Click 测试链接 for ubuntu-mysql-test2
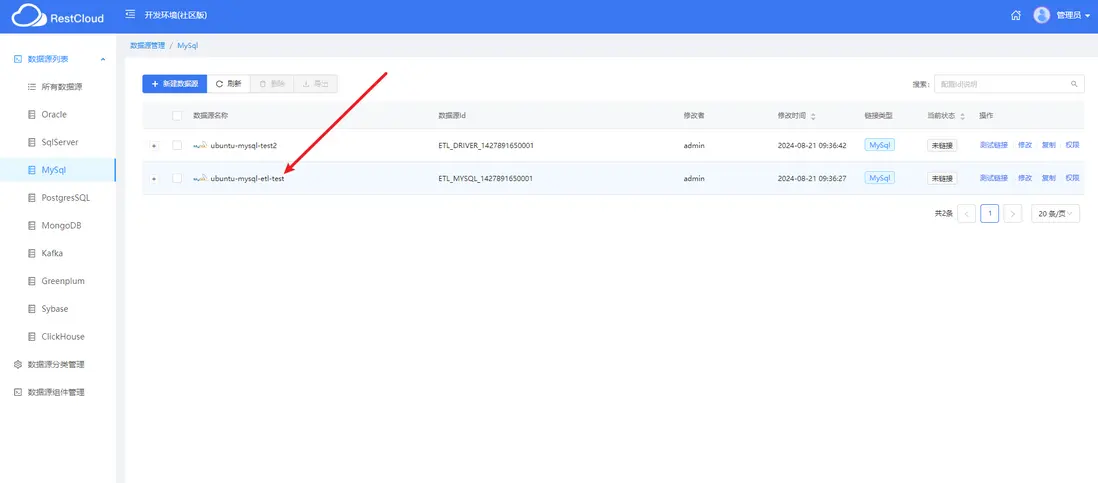This screenshot has height=483, width=1098. pos(994,146)
